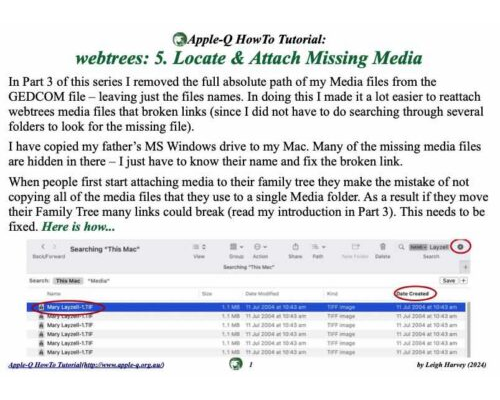Add a search criterion with the plus beside Save

click(463, 281)
